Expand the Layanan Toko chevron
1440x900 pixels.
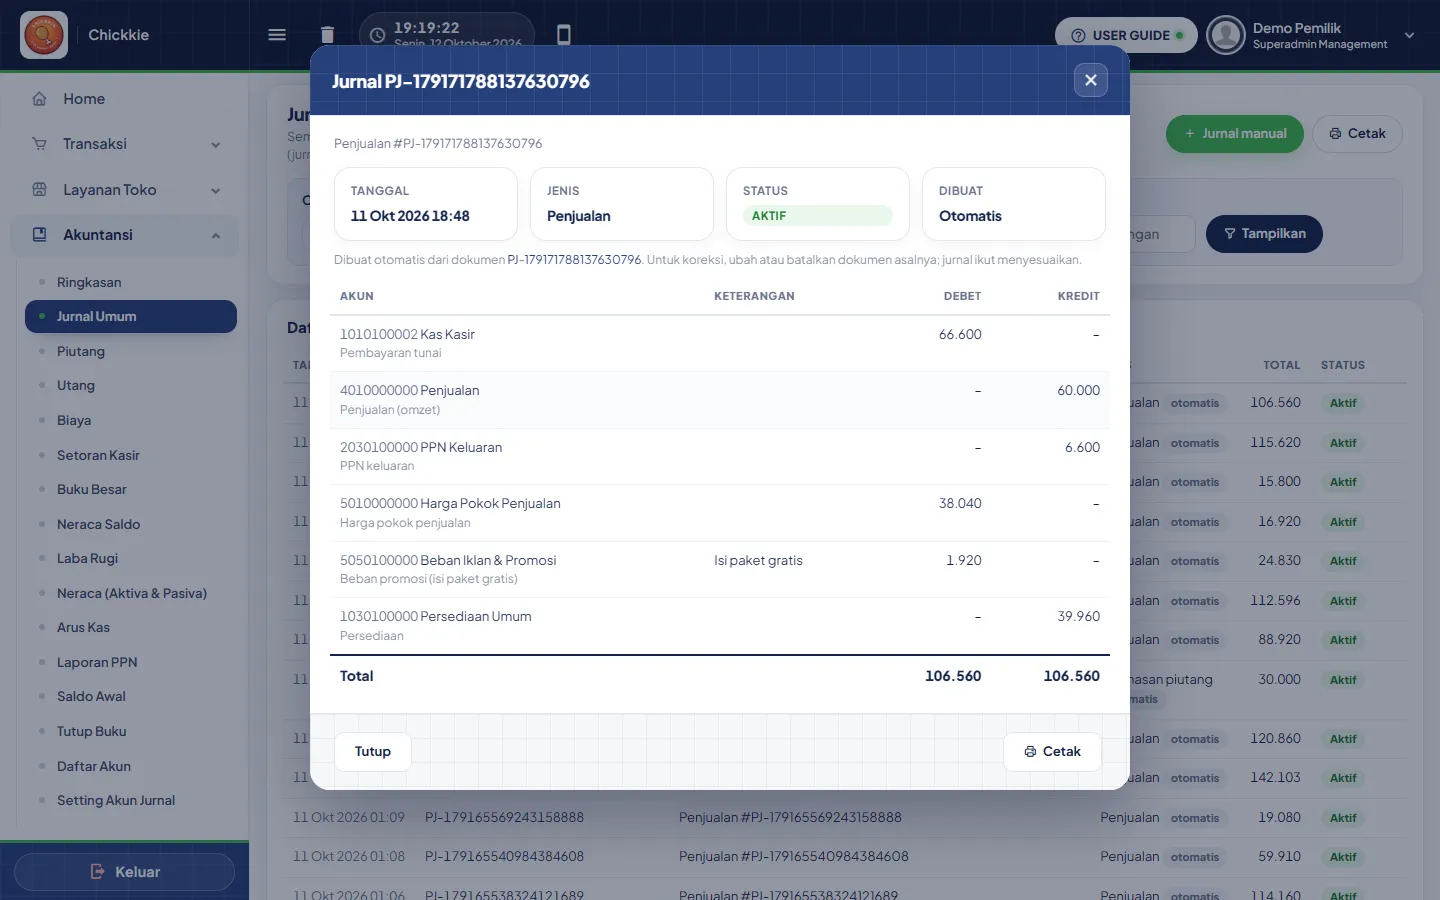[216, 191]
